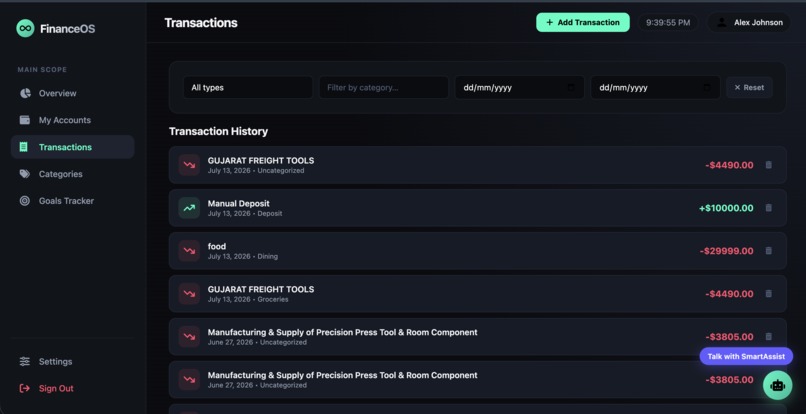Viewport: 806px width, 414px height.
Task: Click the user avatar icon beside Alex Johnson
Action: (x=722, y=23)
